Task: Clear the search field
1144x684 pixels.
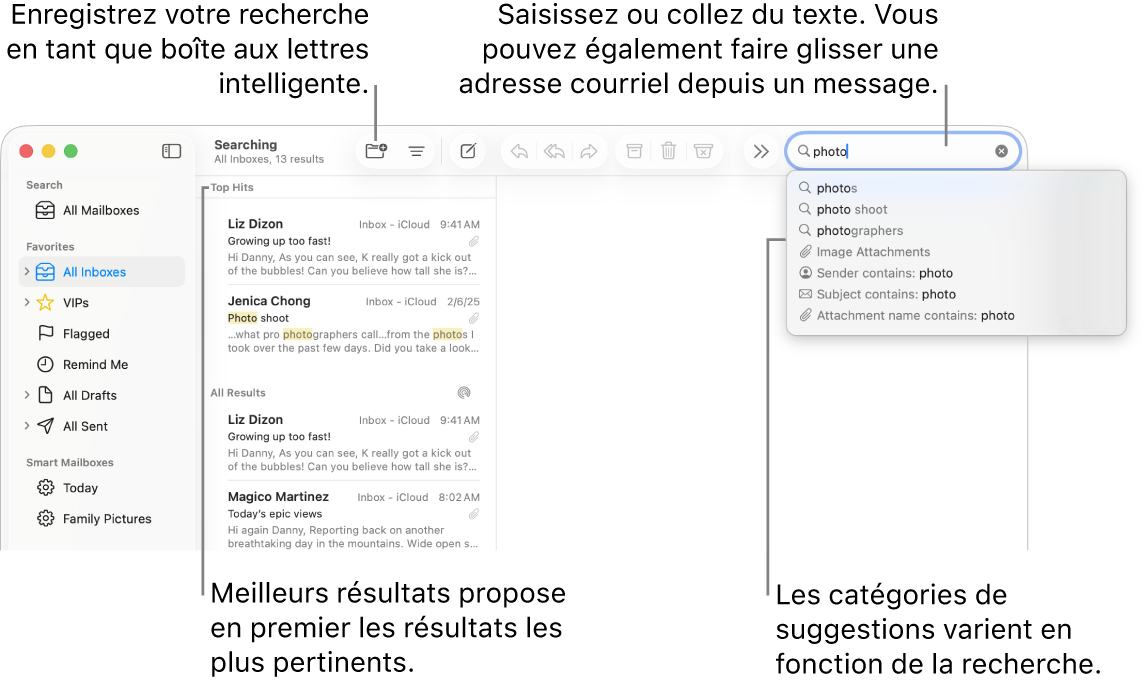Action: 1001,150
